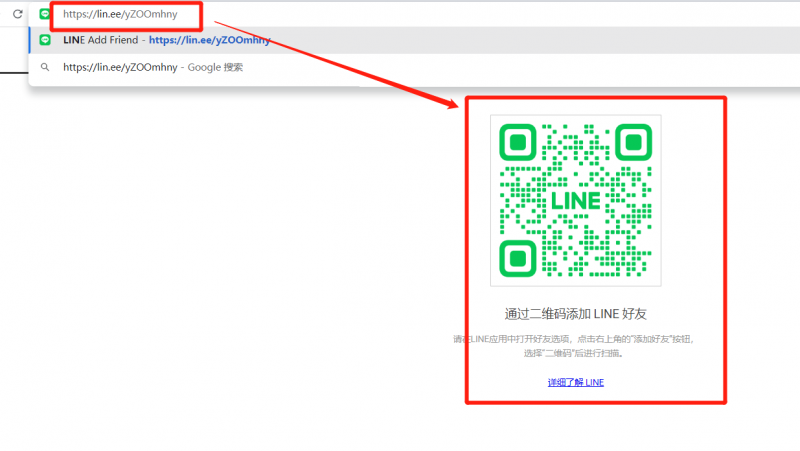Viewport: 800px width, 451px height.
Task: Select the Google 搜索 suggestion row
Action: point(414,67)
